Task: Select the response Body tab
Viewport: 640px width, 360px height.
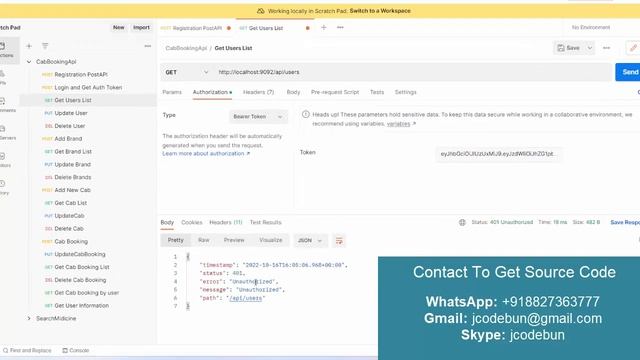Action: click(167, 222)
